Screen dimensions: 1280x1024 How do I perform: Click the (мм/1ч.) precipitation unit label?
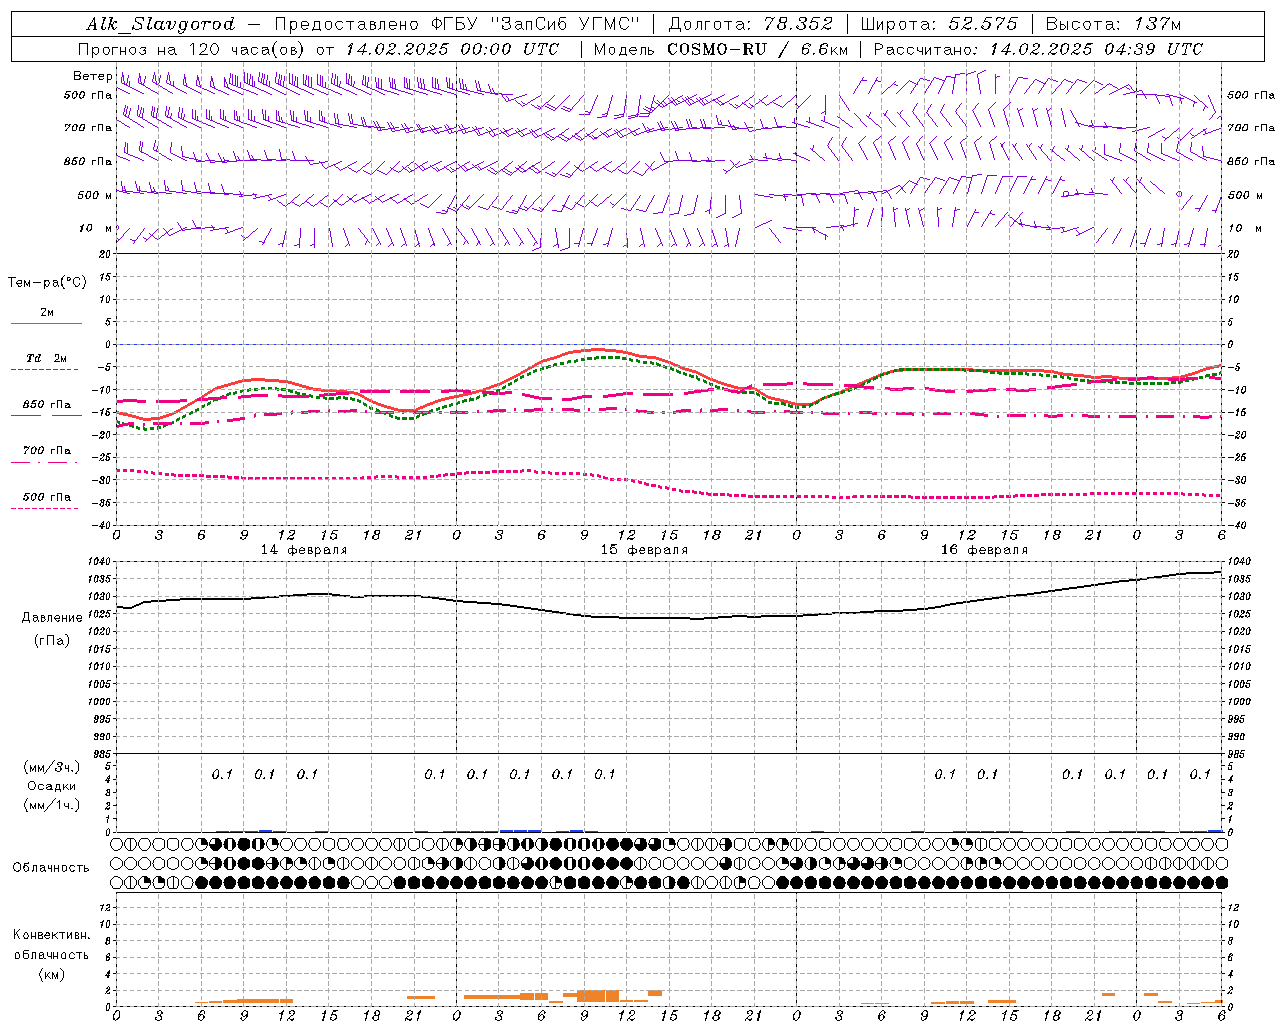coord(52,805)
